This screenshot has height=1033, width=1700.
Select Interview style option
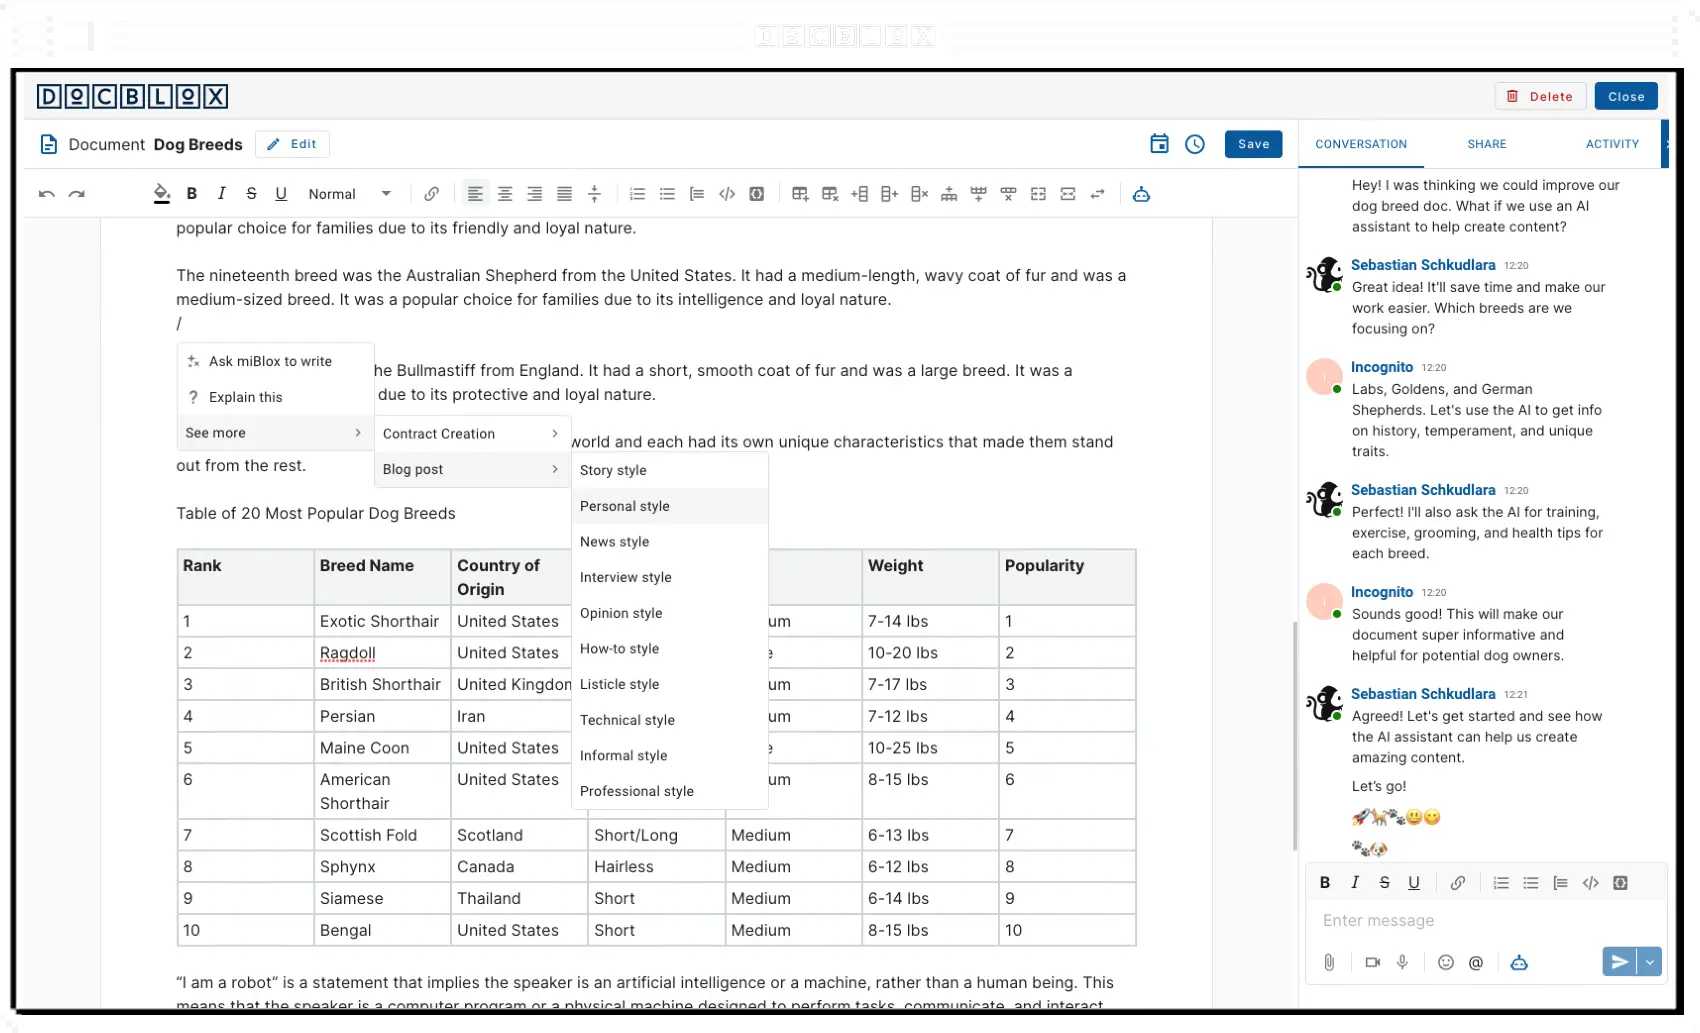(x=670, y=577)
